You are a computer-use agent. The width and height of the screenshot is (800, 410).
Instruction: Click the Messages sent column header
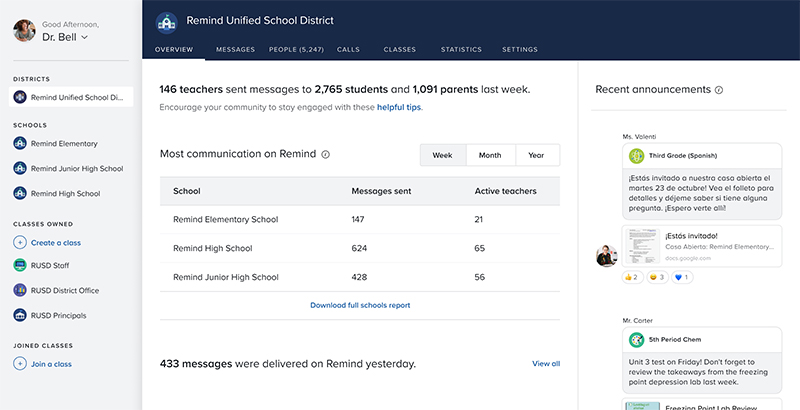[381, 191]
